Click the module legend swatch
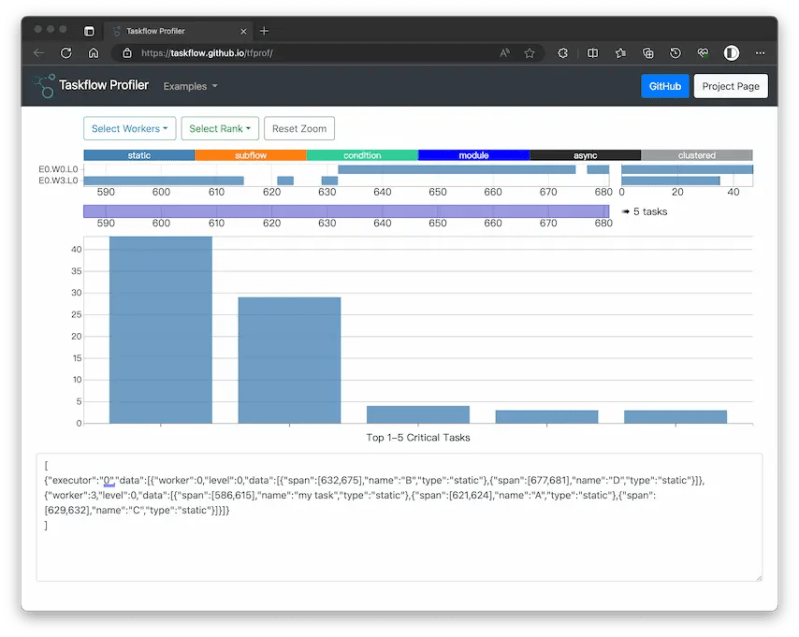This screenshot has width=799, height=637. tap(474, 155)
